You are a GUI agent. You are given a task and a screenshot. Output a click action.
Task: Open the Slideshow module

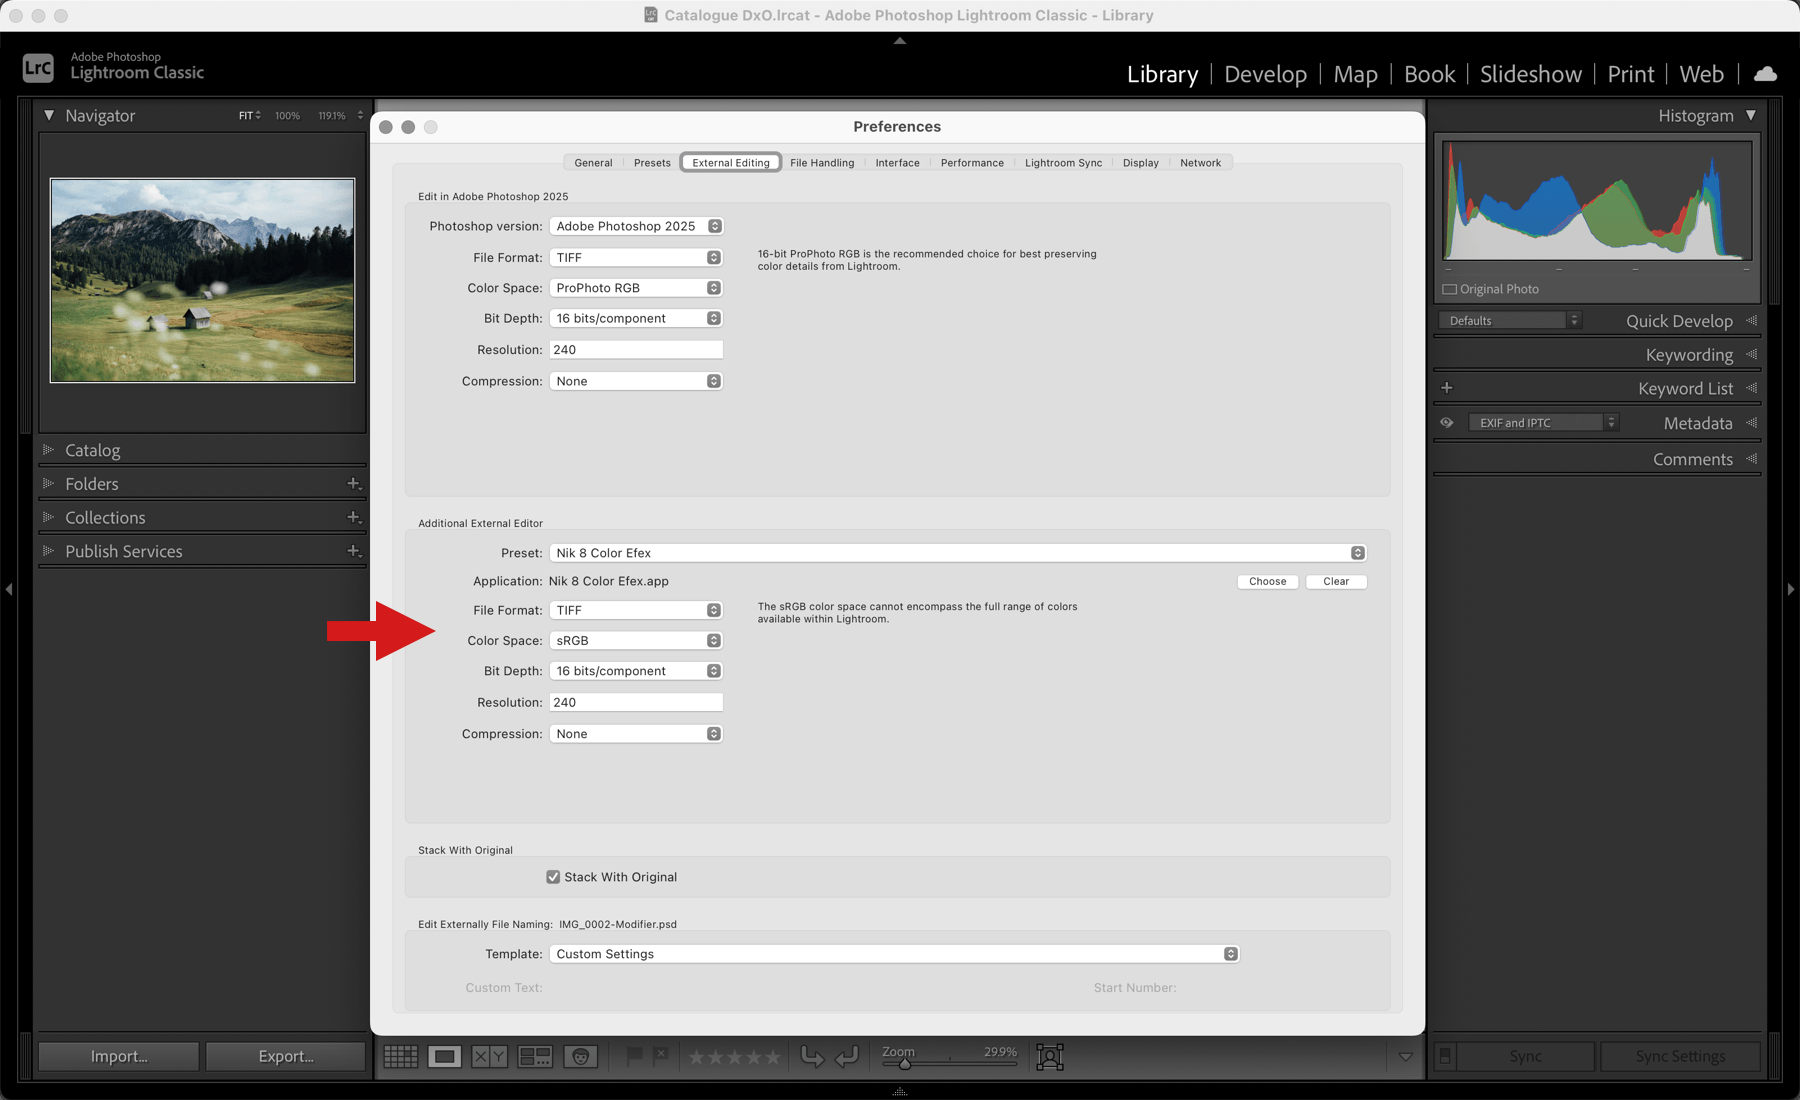coord(1530,74)
